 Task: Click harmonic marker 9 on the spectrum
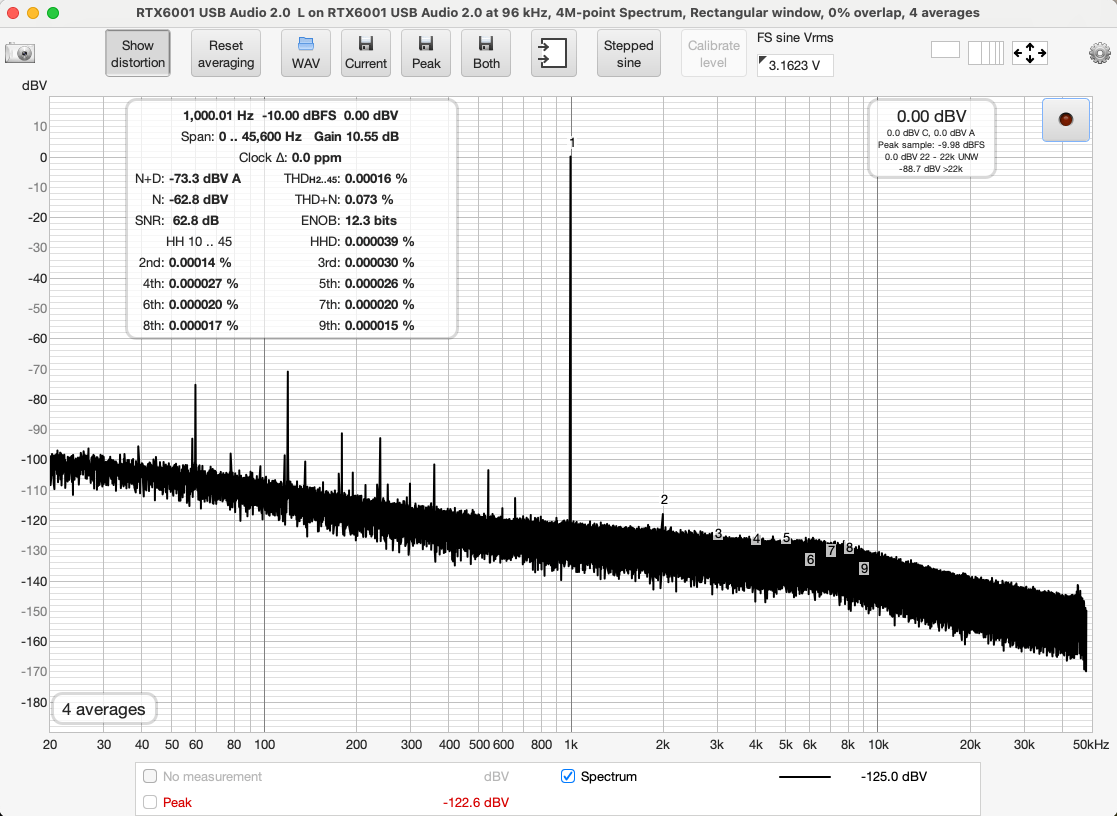click(x=864, y=569)
